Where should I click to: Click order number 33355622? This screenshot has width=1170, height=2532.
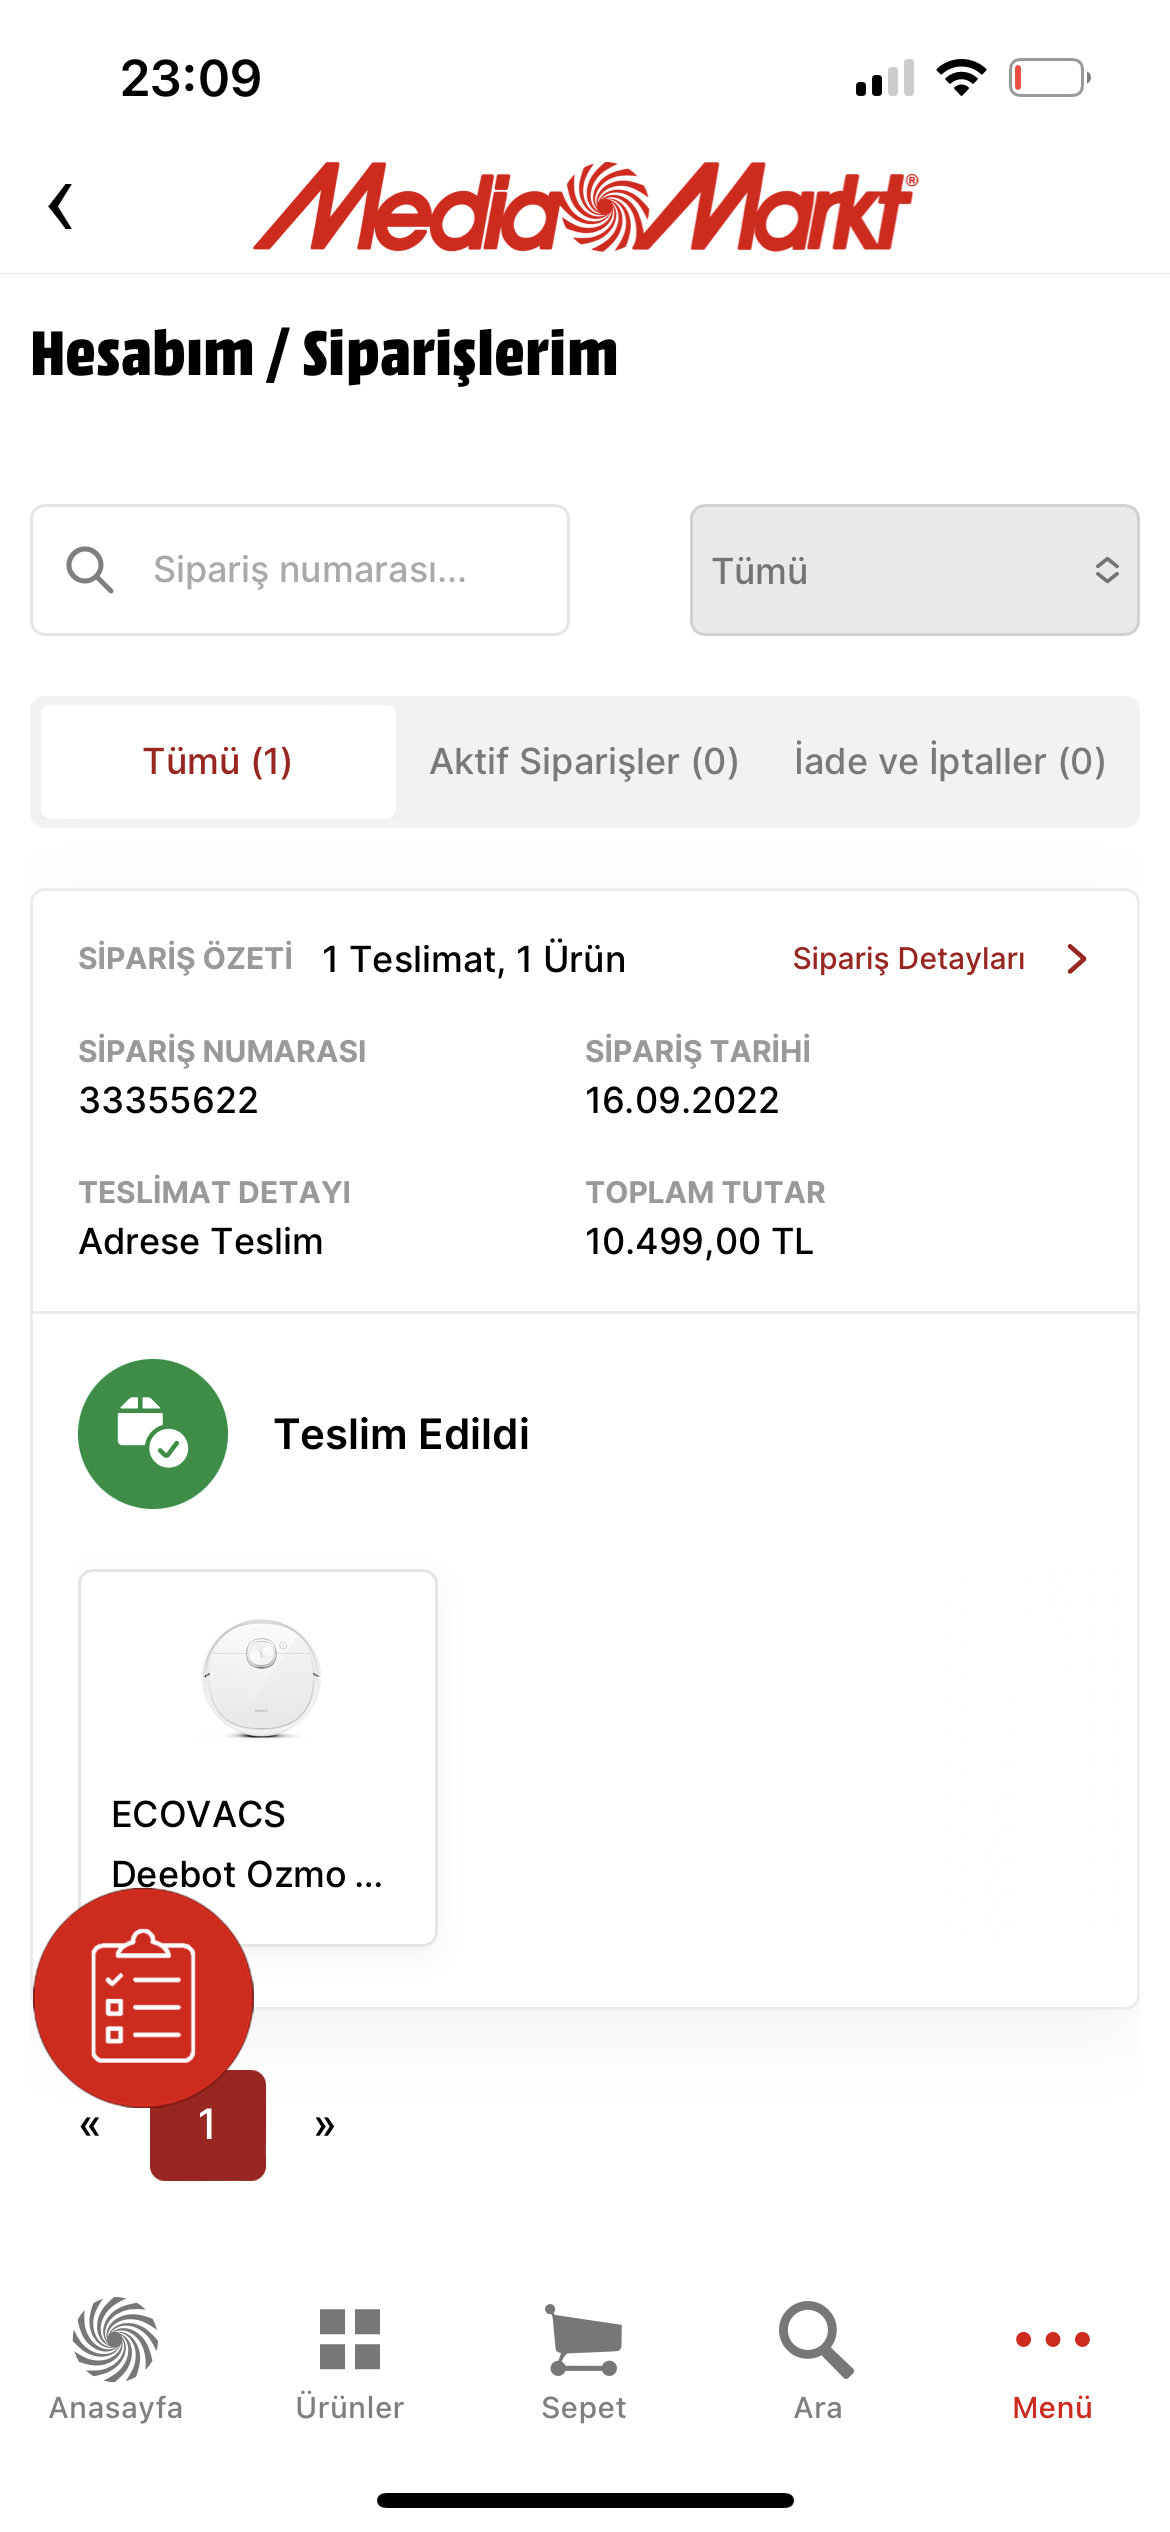(x=169, y=1101)
